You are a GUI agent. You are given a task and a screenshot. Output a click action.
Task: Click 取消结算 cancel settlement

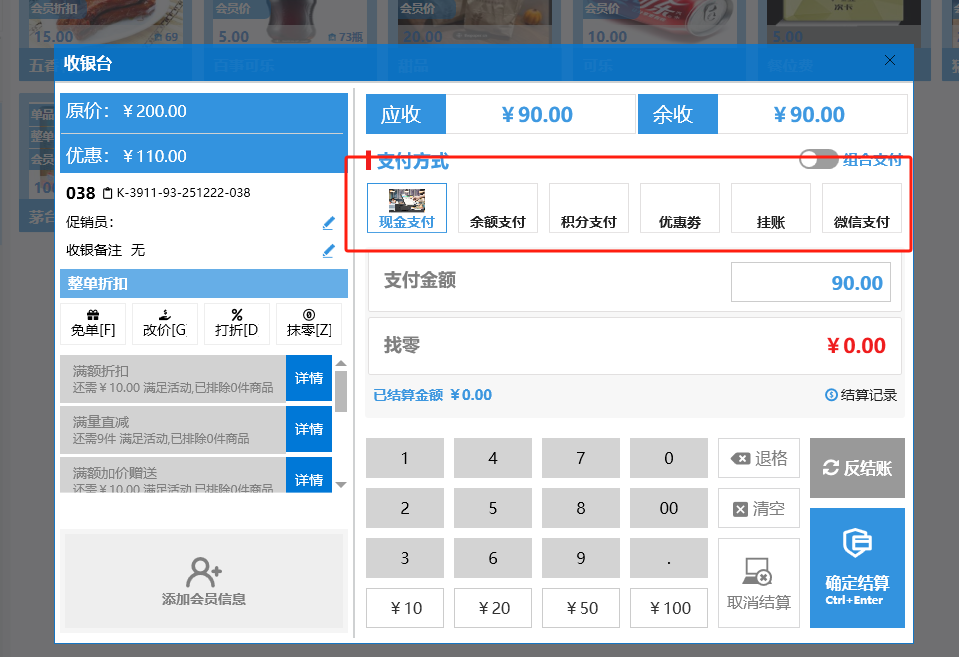(x=759, y=583)
